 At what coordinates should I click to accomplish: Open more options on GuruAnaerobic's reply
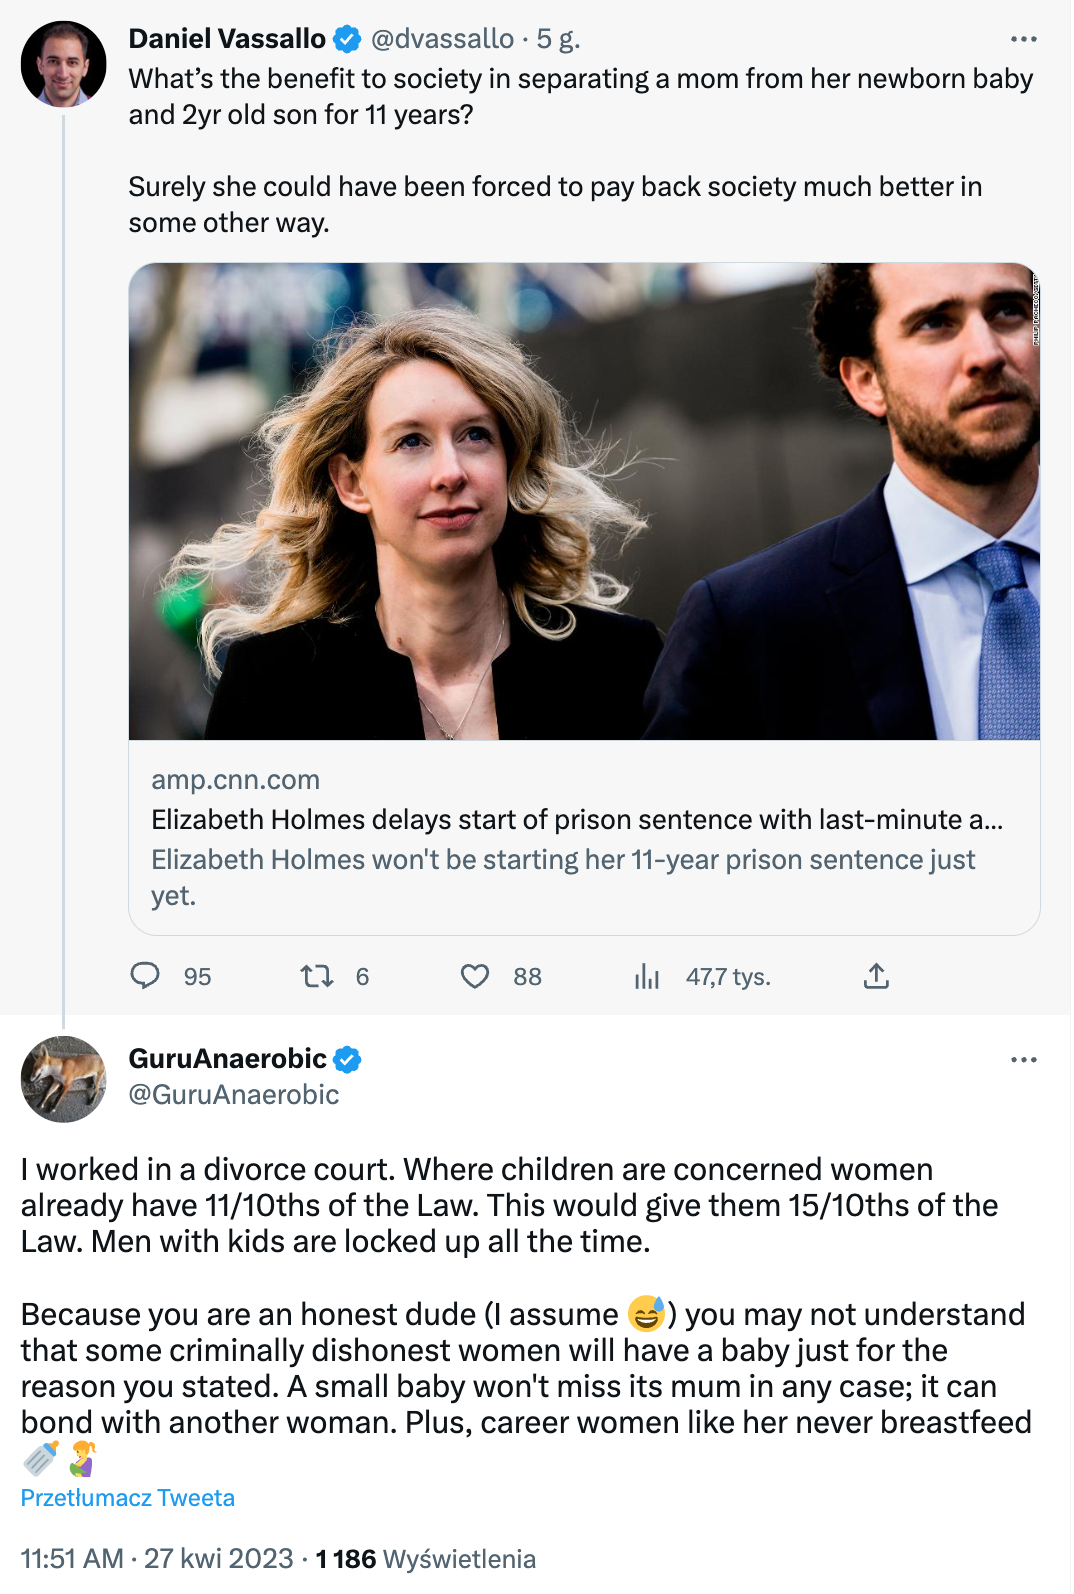tap(1023, 1059)
